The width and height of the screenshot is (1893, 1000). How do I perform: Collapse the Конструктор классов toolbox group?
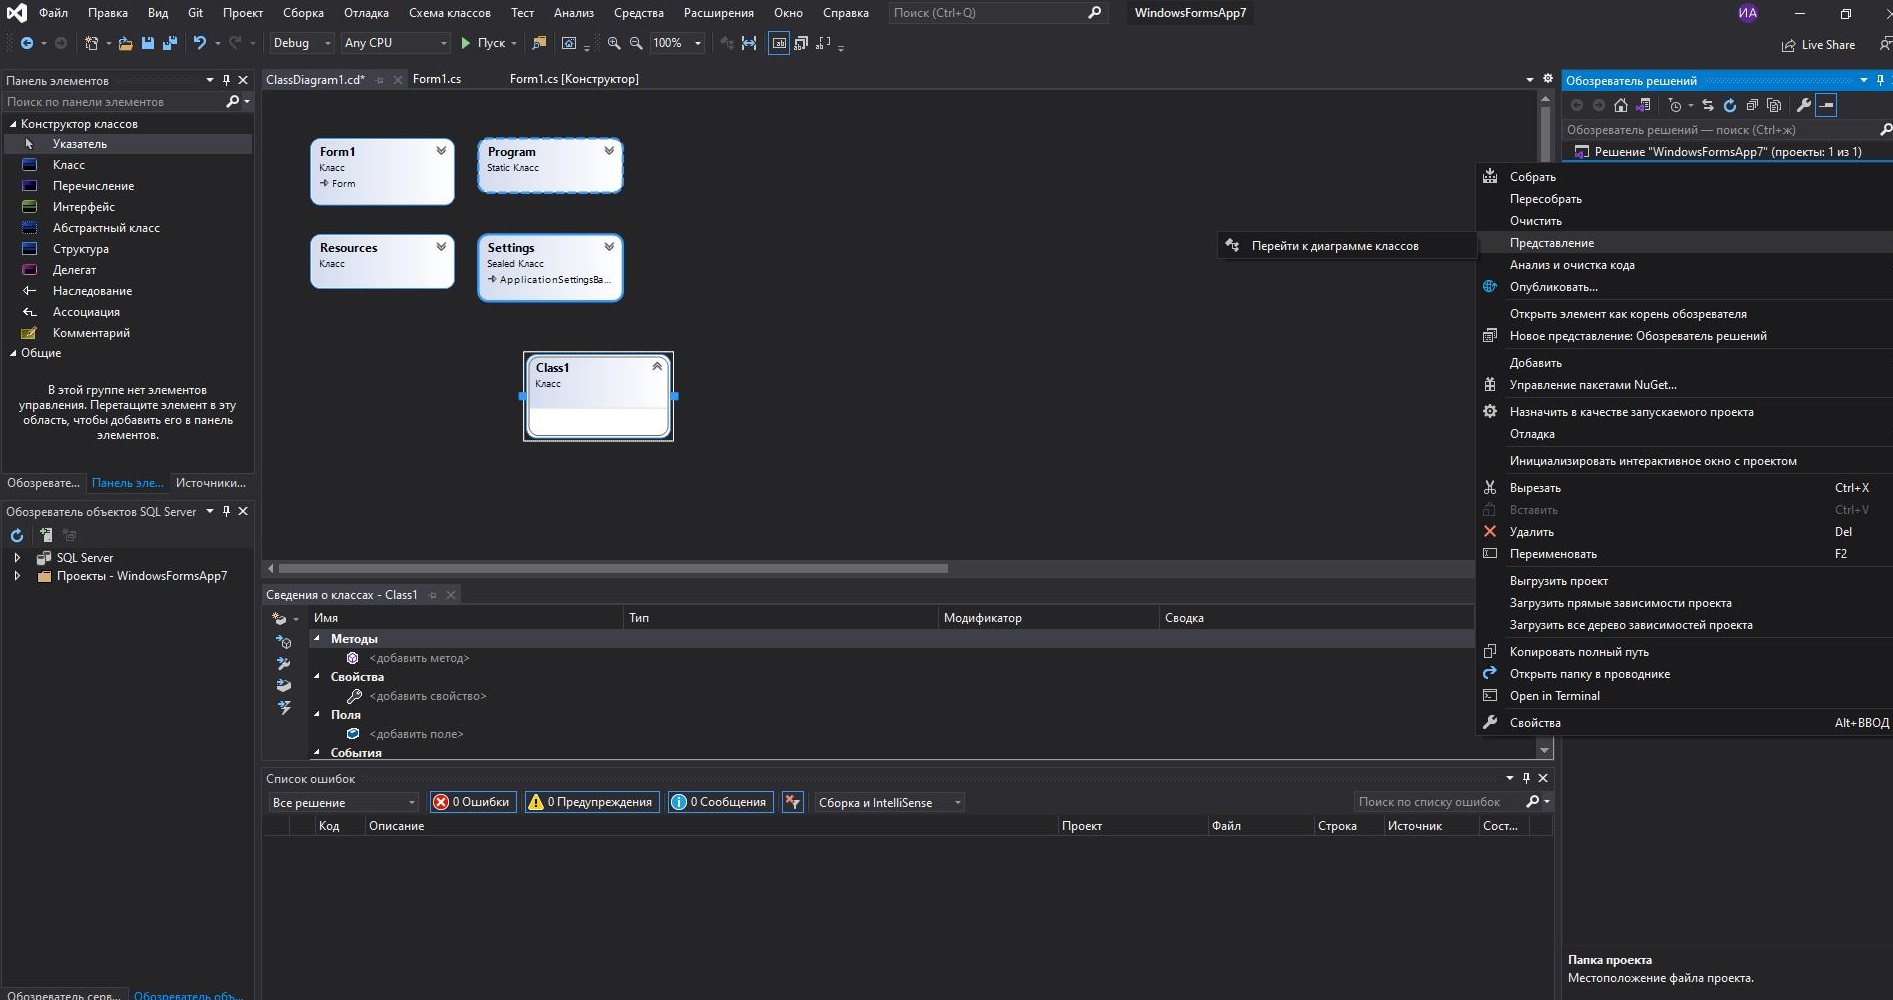coord(13,124)
